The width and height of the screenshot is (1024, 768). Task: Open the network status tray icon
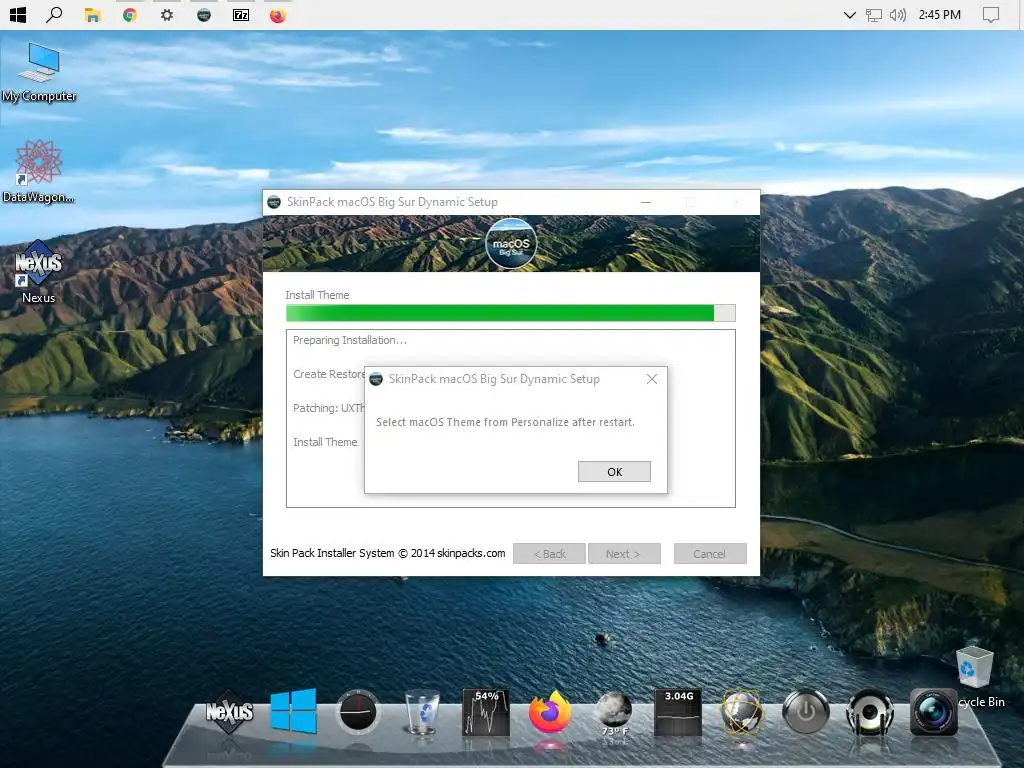point(874,15)
